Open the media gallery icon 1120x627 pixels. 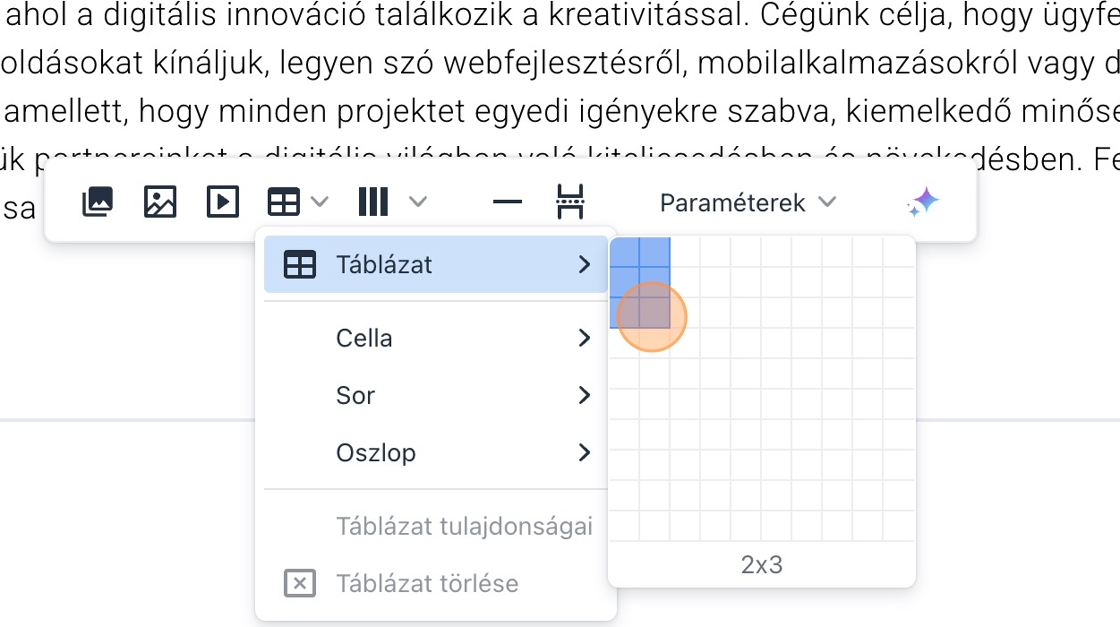click(x=97, y=202)
